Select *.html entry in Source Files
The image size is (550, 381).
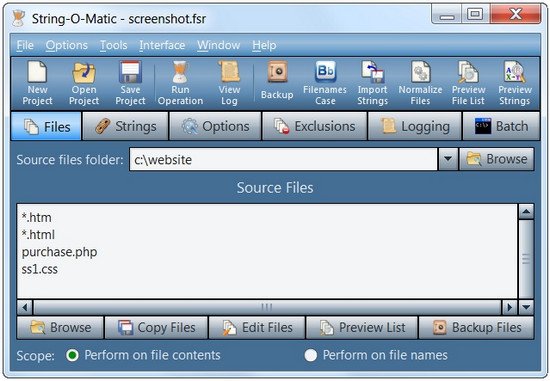tap(38, 235)
